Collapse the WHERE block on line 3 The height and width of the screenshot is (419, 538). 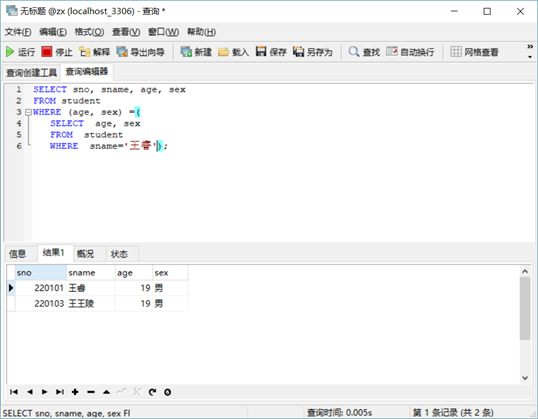pos(28,112)
